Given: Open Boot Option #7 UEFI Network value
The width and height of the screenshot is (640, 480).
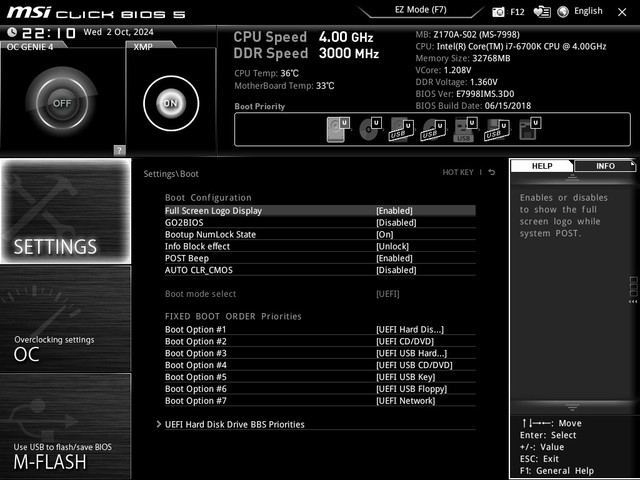Looking at the screenshot, I should tap(406, 401).
